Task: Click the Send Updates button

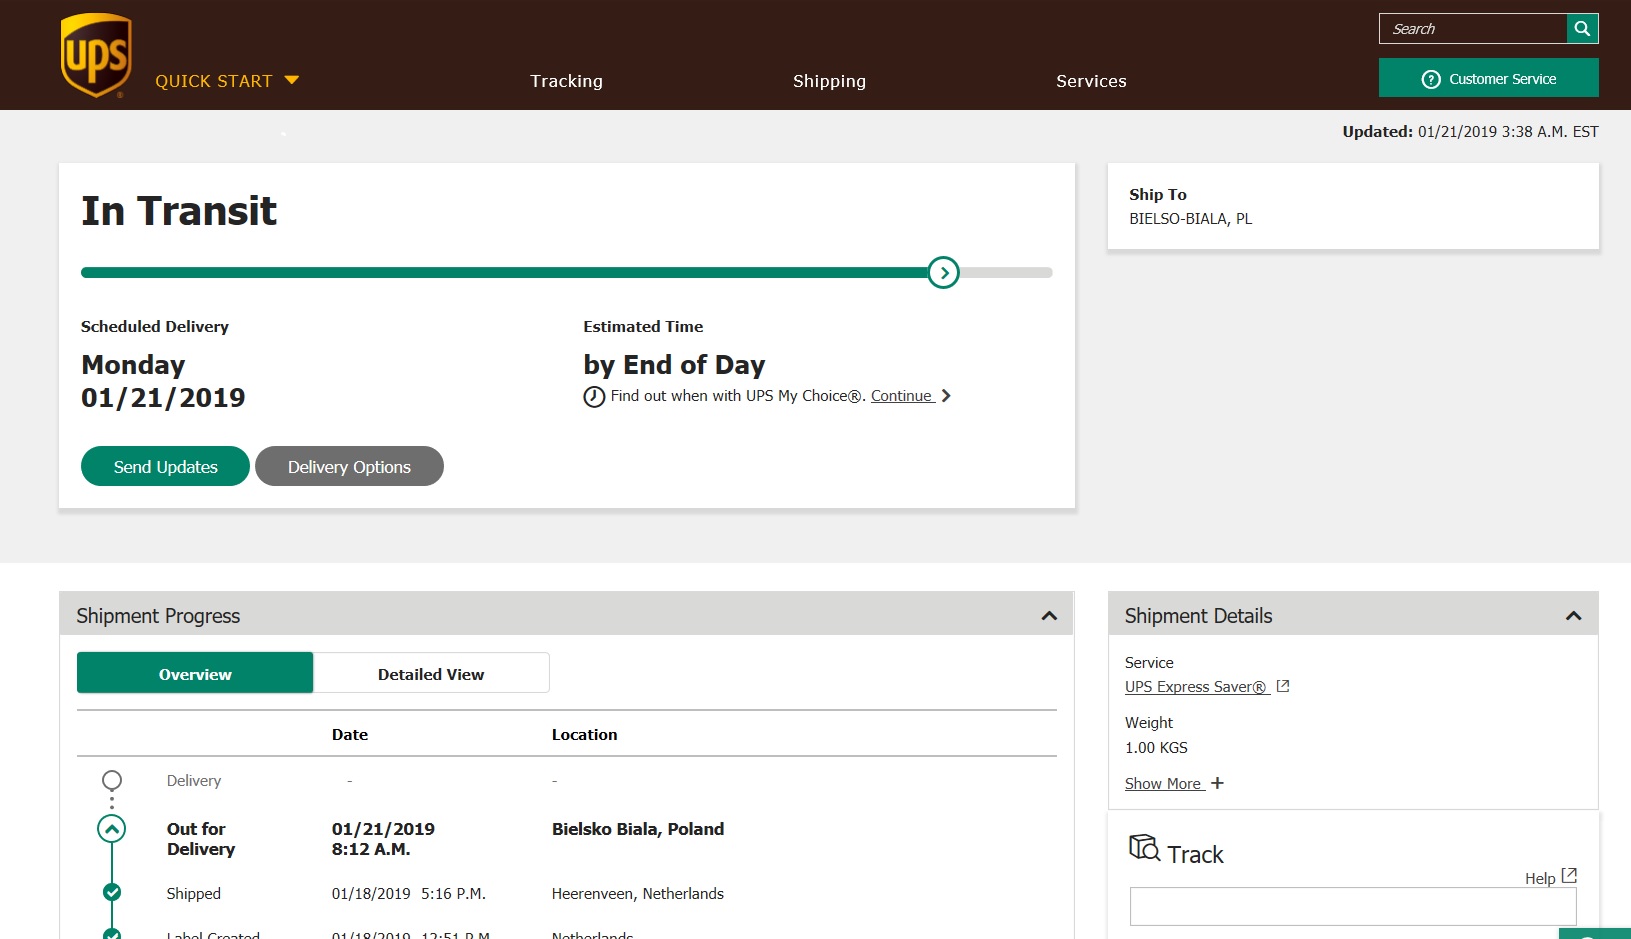Action: [x=165, y=466]
